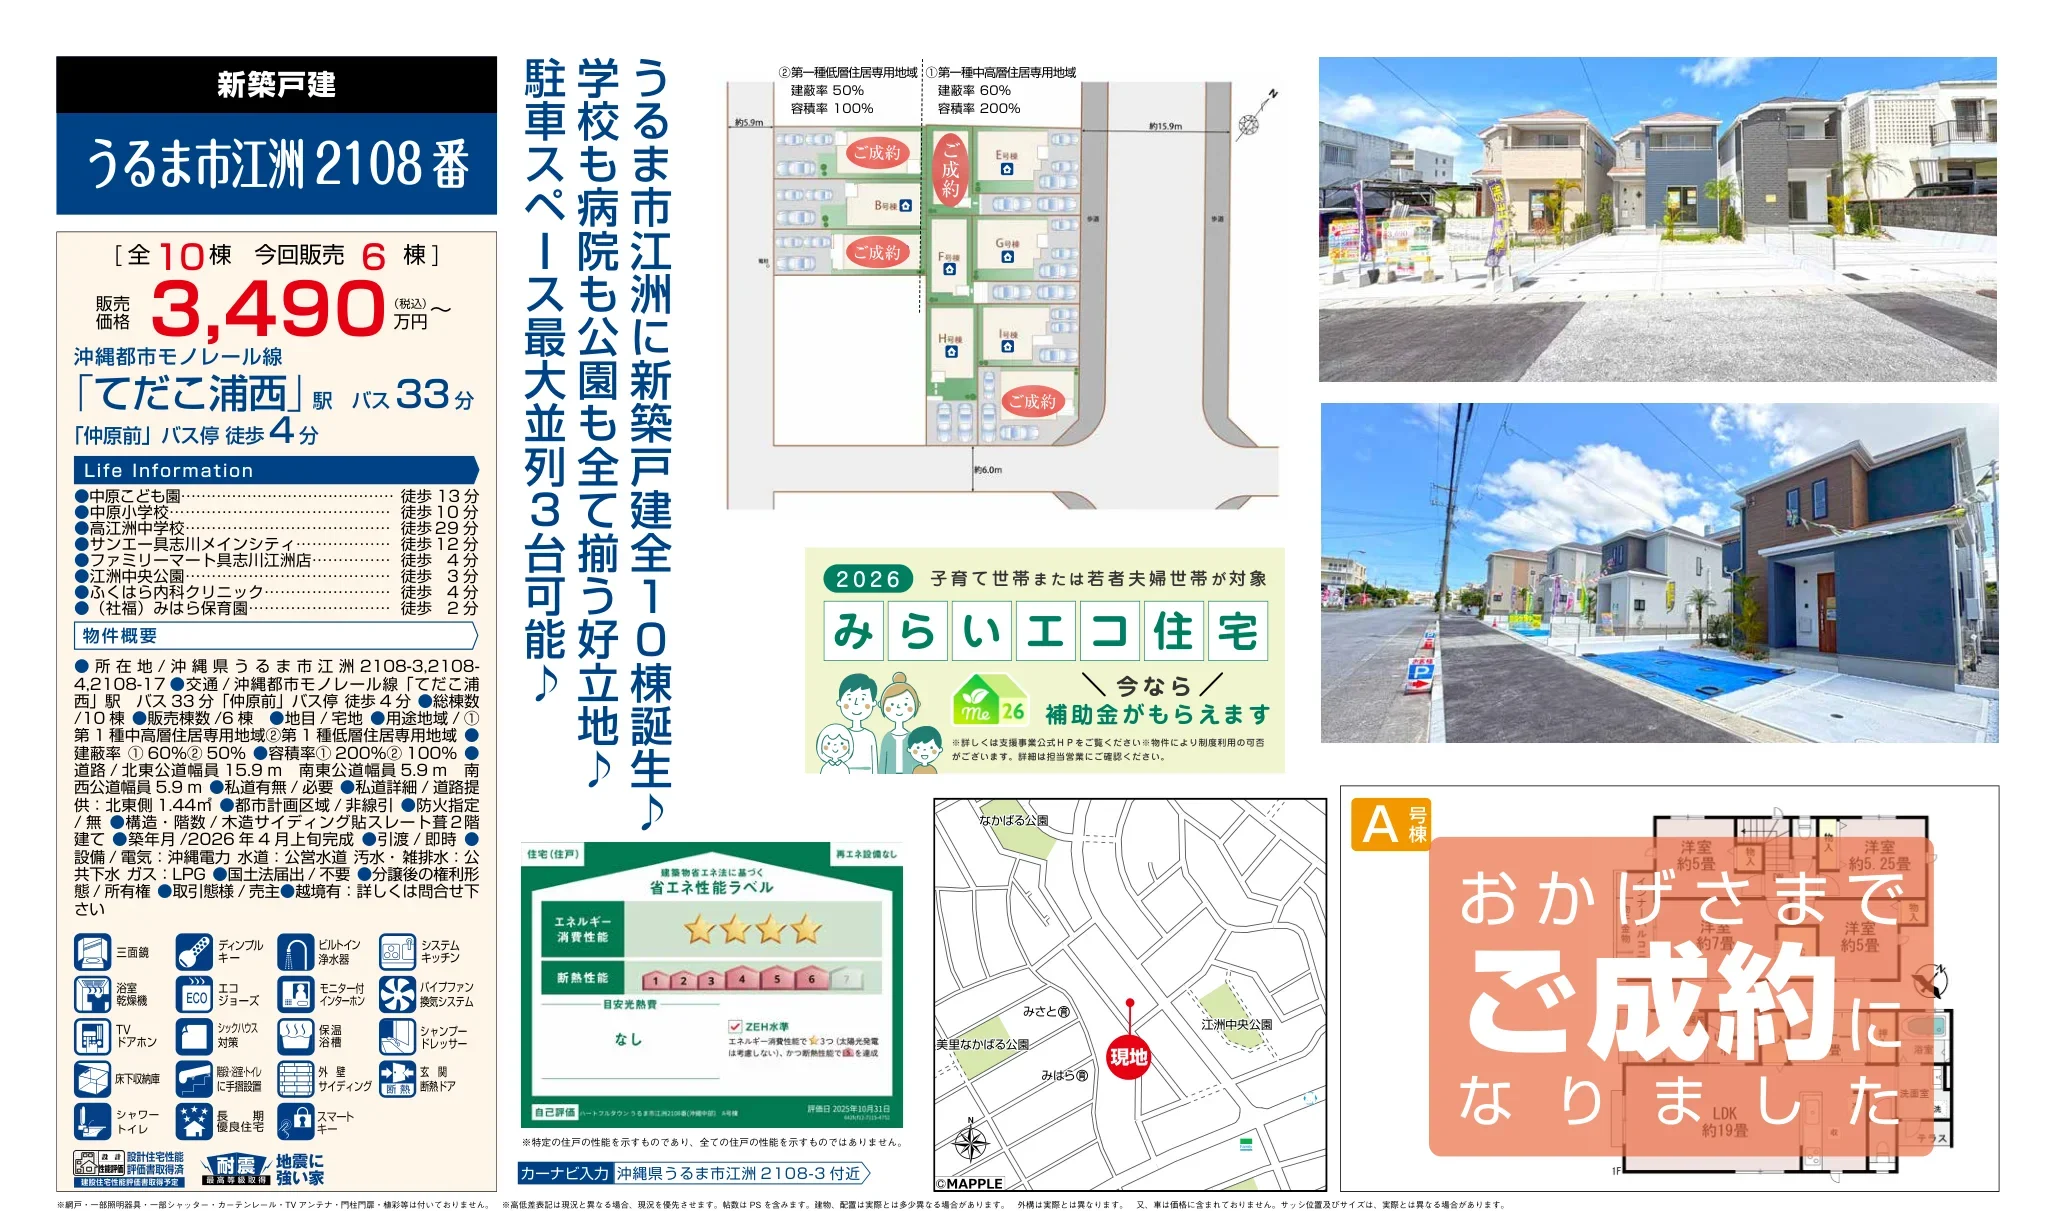Click the house icon on lot F号棟

[949, 270]
